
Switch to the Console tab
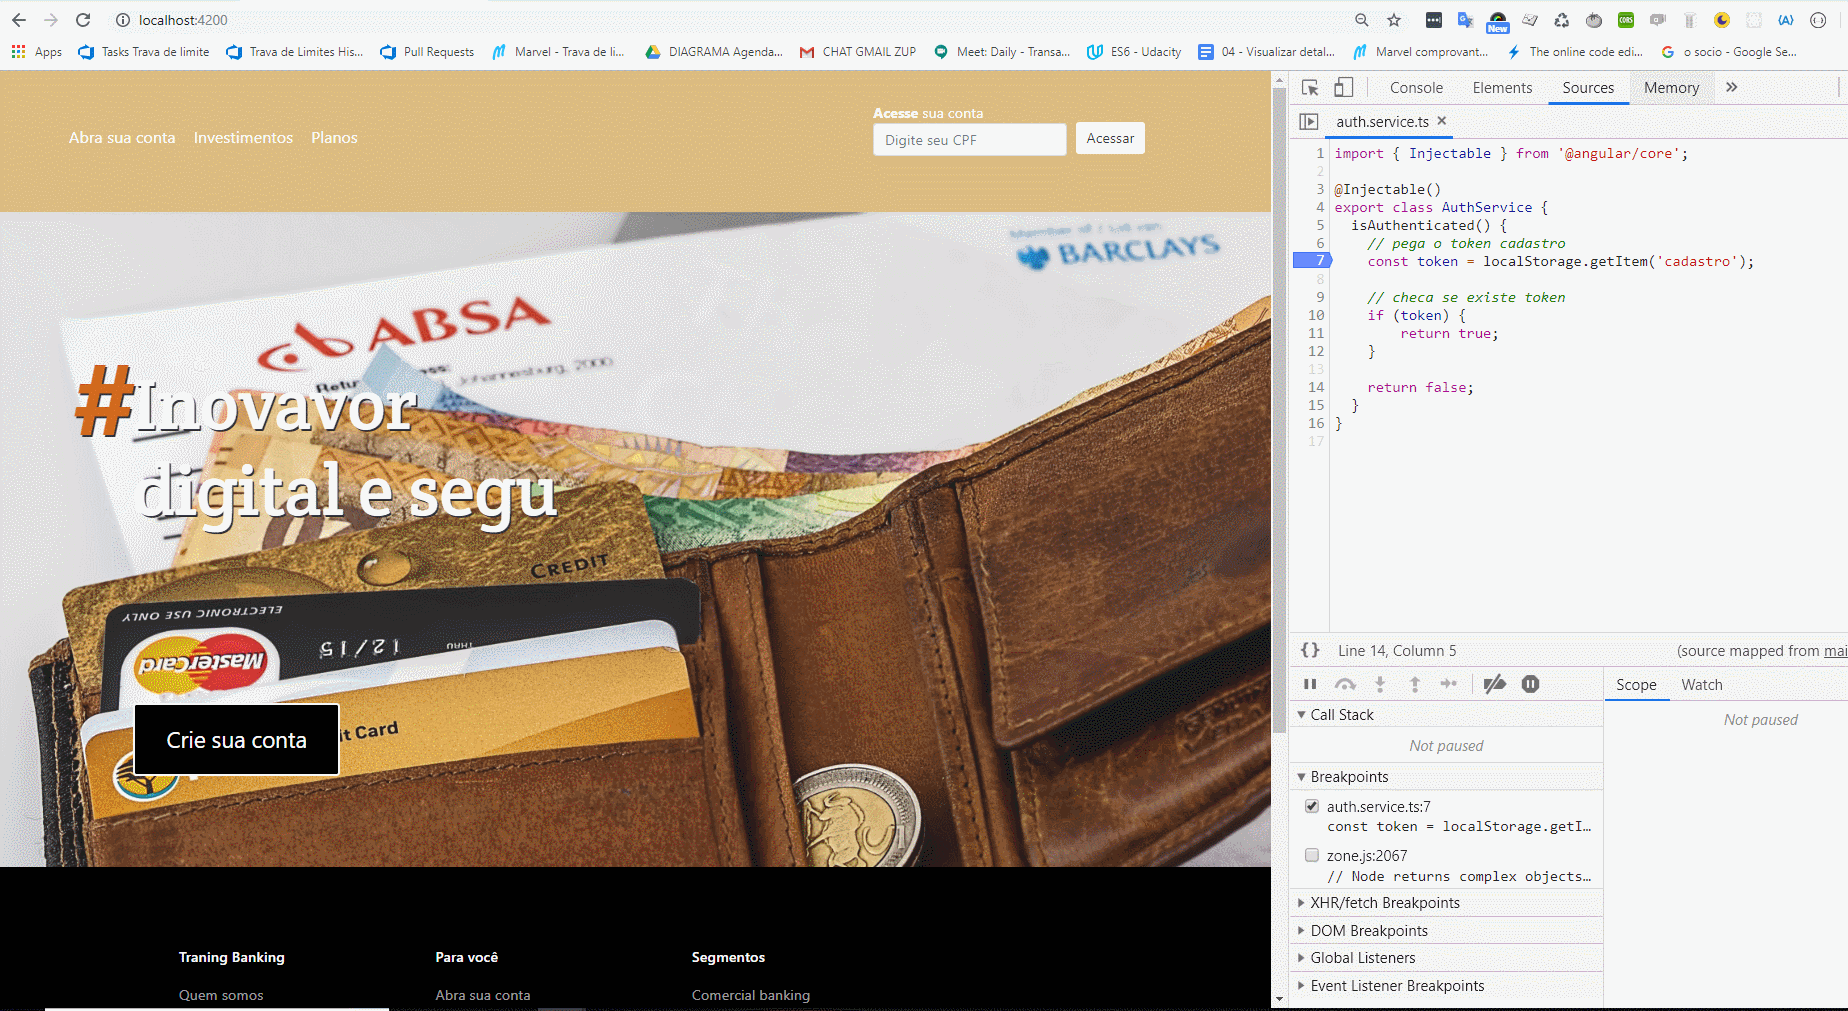(1416, 88)
